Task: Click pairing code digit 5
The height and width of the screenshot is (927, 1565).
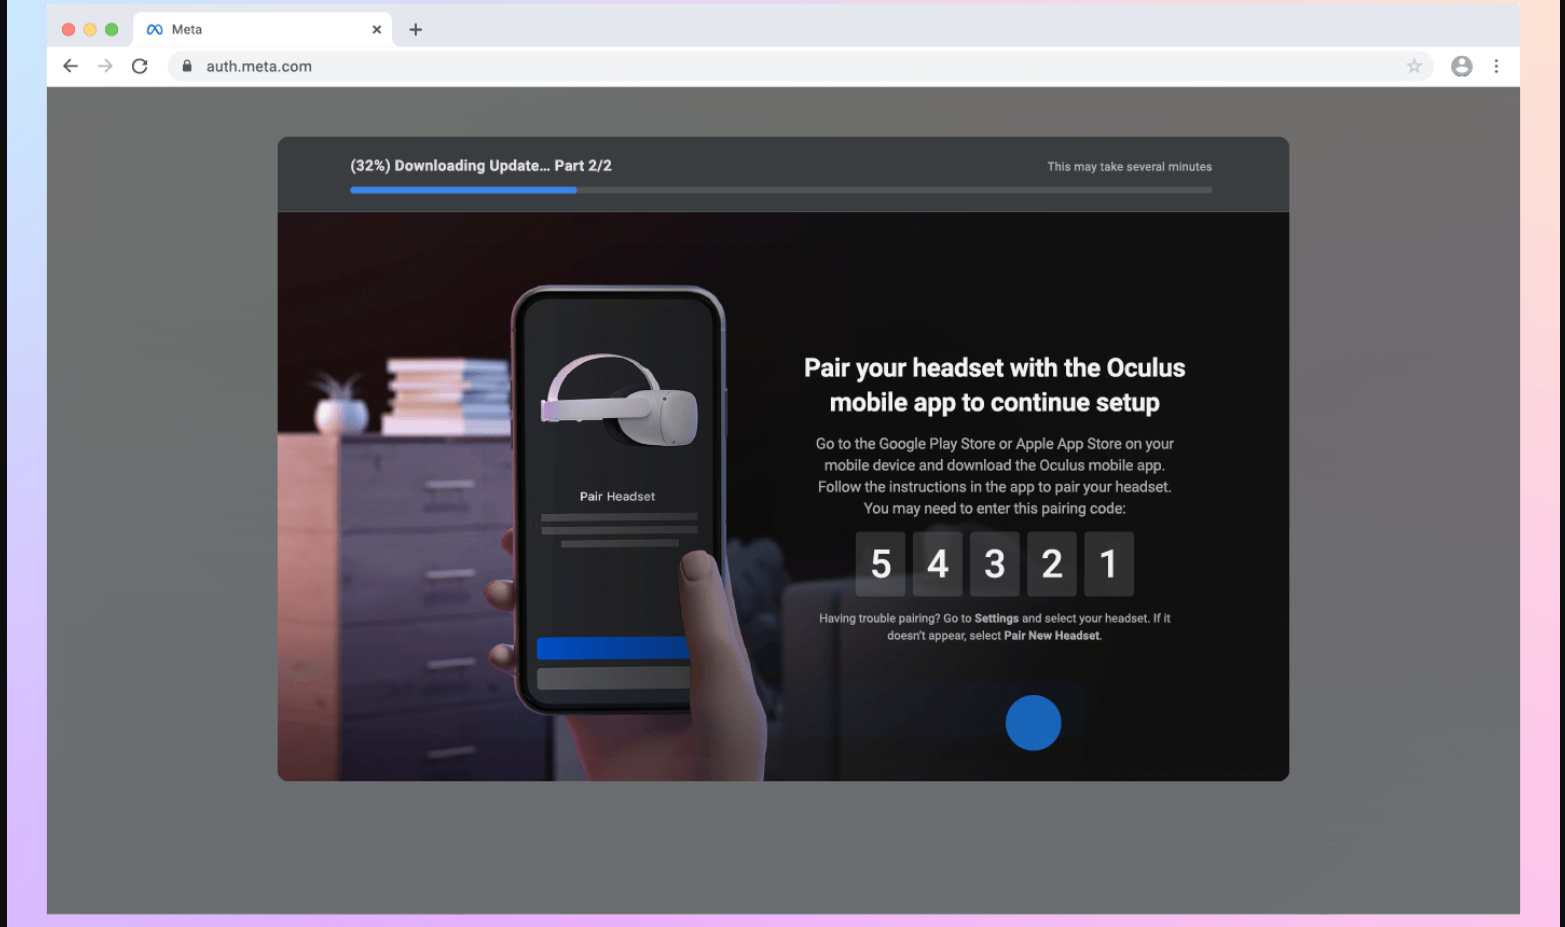Action: [881, 564]
